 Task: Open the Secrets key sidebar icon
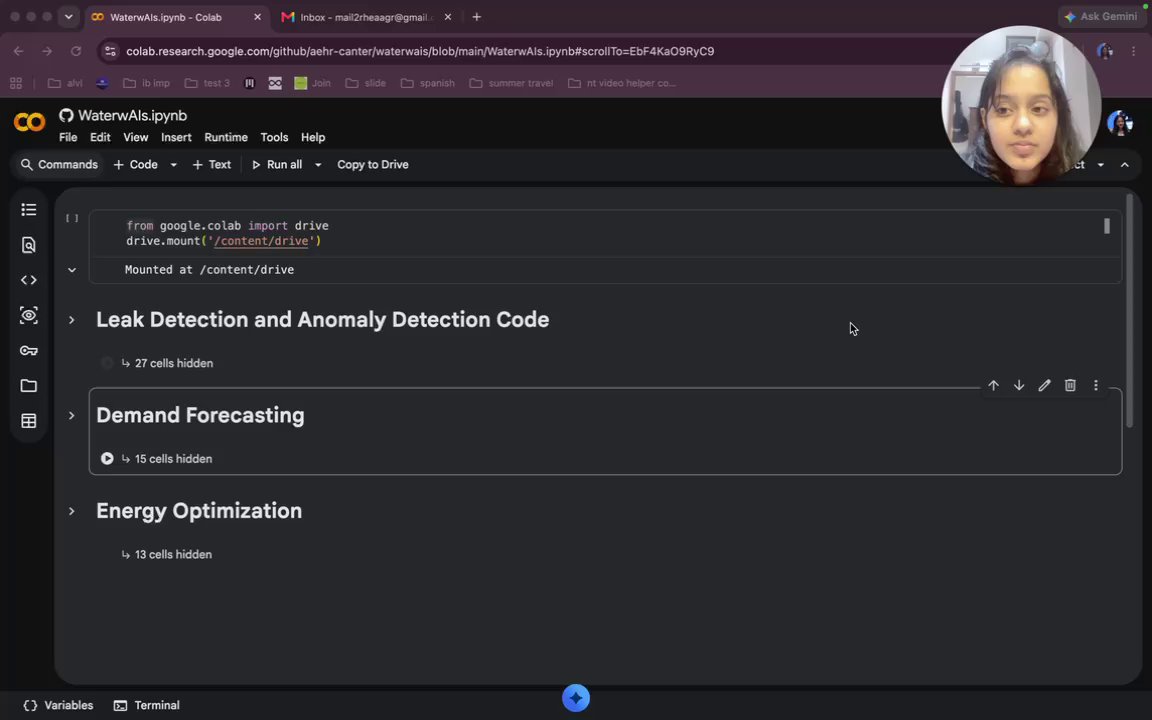[29, 350]
